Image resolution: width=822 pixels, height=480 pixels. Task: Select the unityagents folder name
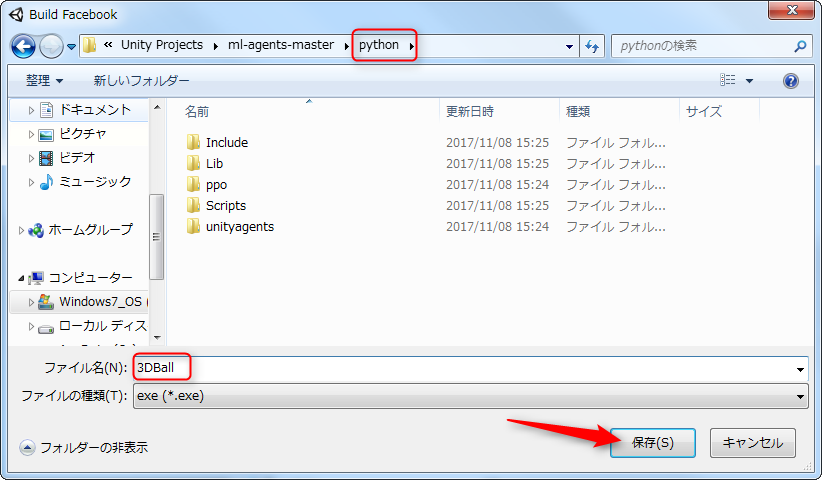coord(240,227)
